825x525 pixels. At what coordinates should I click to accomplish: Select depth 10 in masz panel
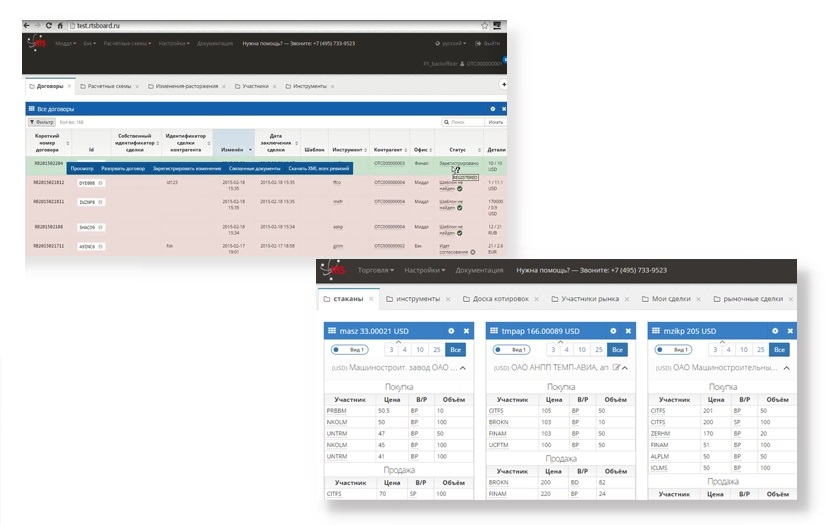point(420,349)
